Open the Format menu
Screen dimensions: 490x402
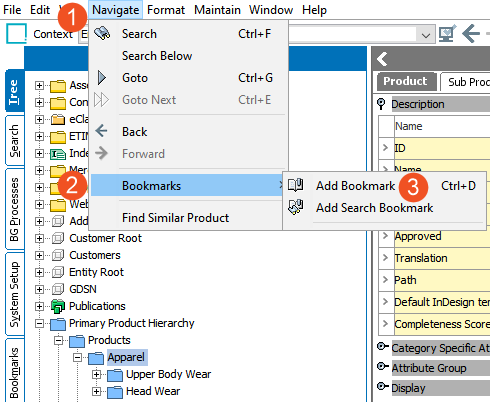coord(166,10)
